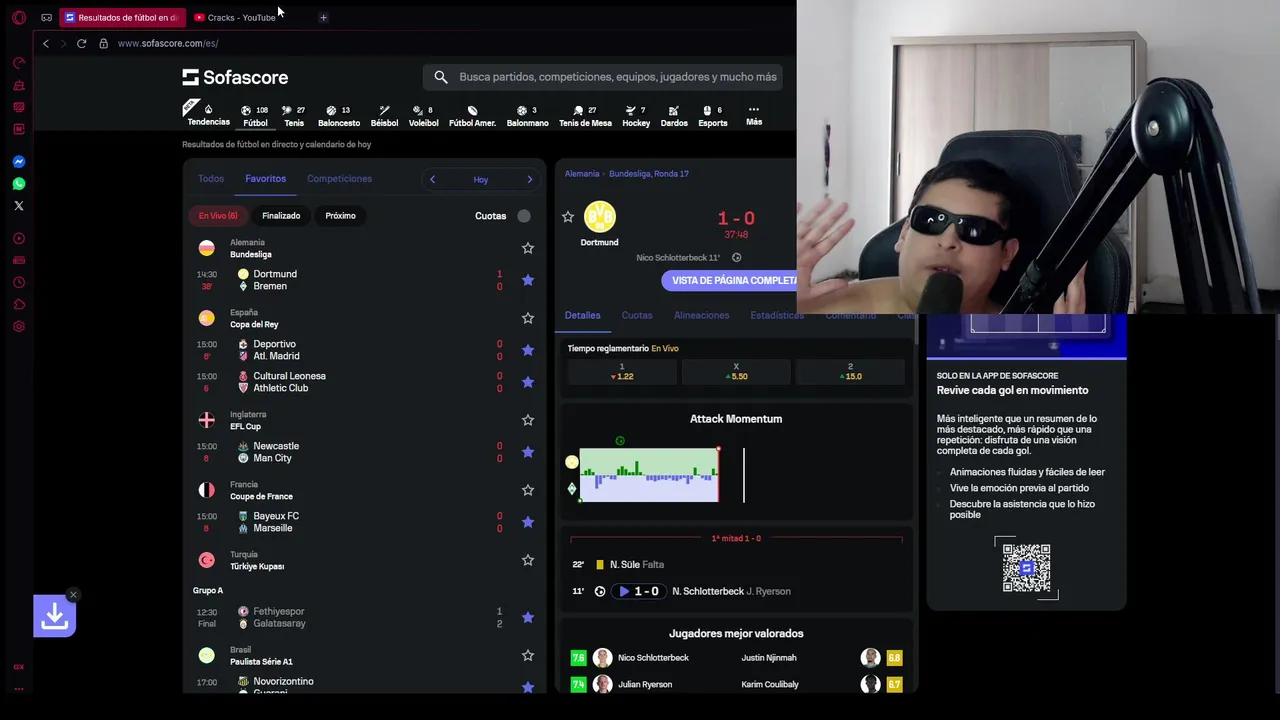Unfavorite Deportivo vs Atl. Madrid match
Viewport: 1280px width, 720px height.
coord(528,350)
